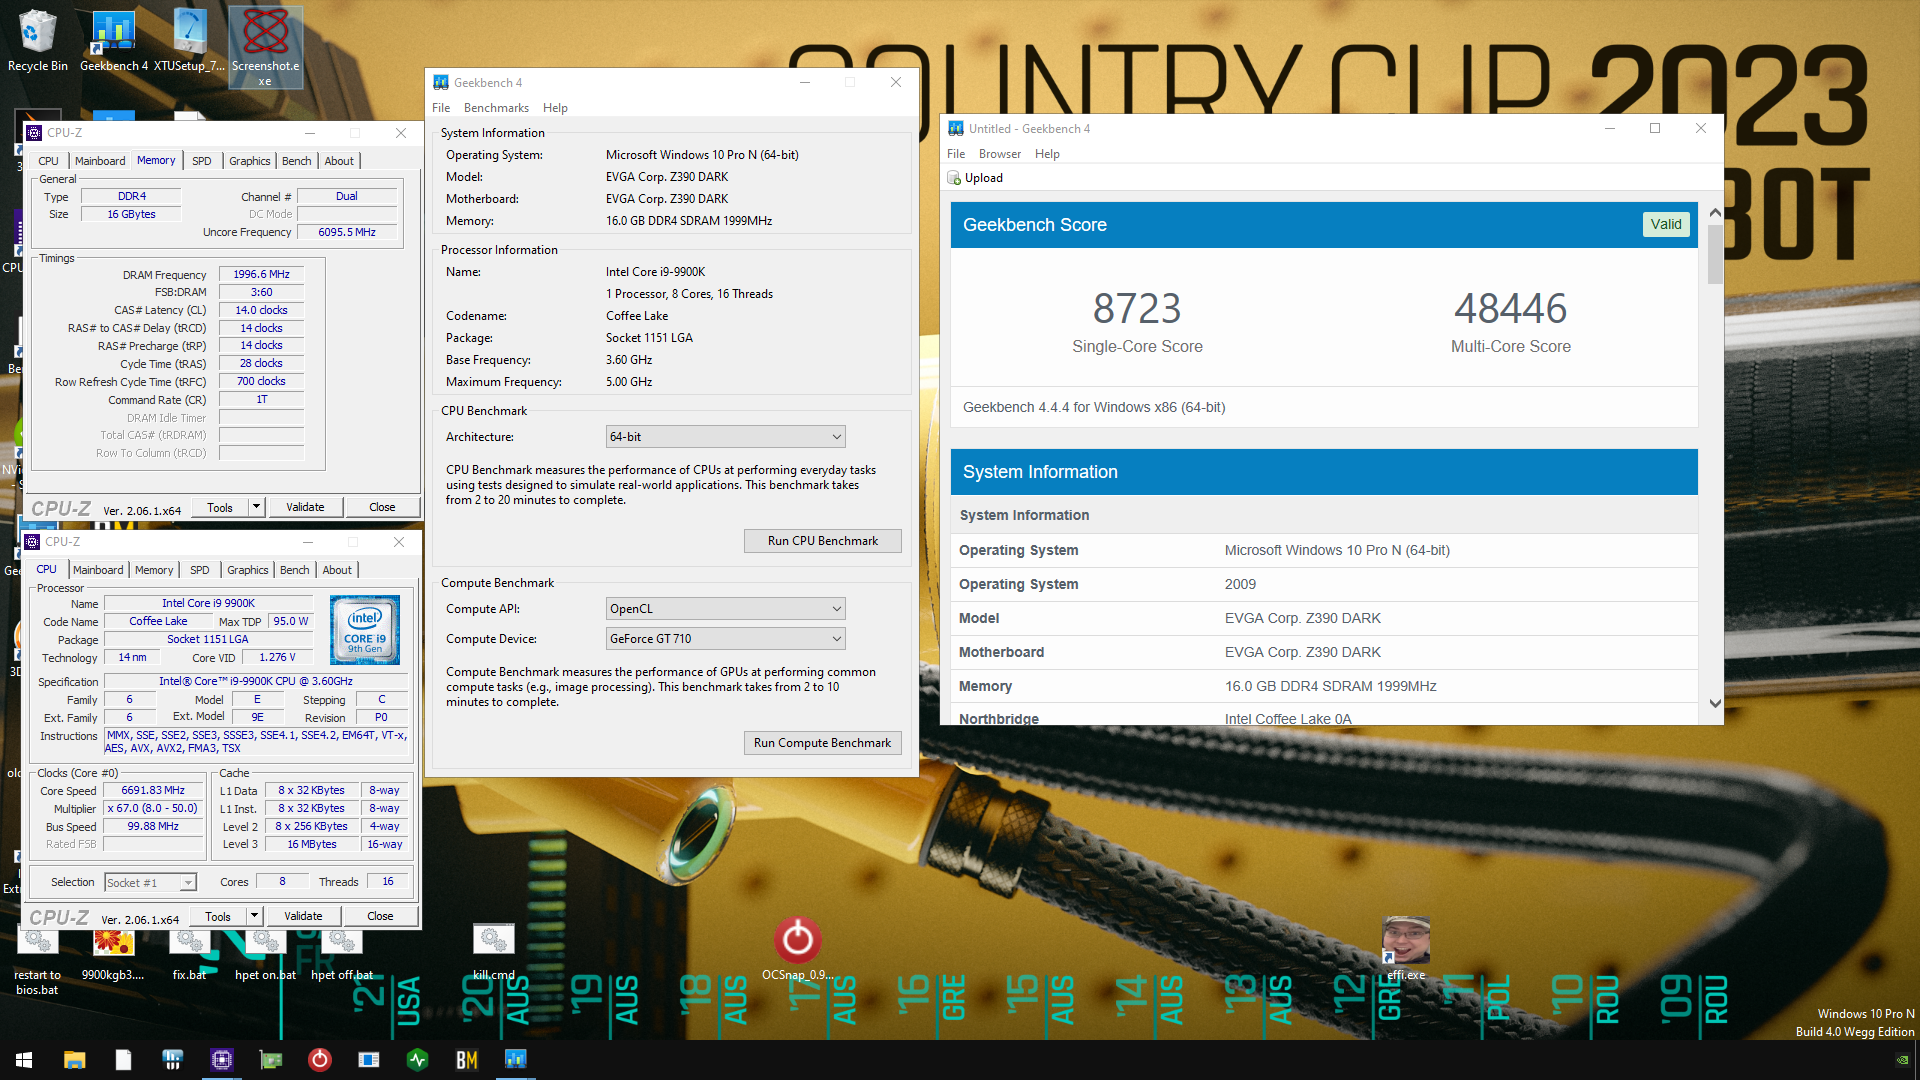Viewport: 1920px width, 1080px height.
Task: Open the Architecture 64-bit dropdown
Action: click(725, 437)
